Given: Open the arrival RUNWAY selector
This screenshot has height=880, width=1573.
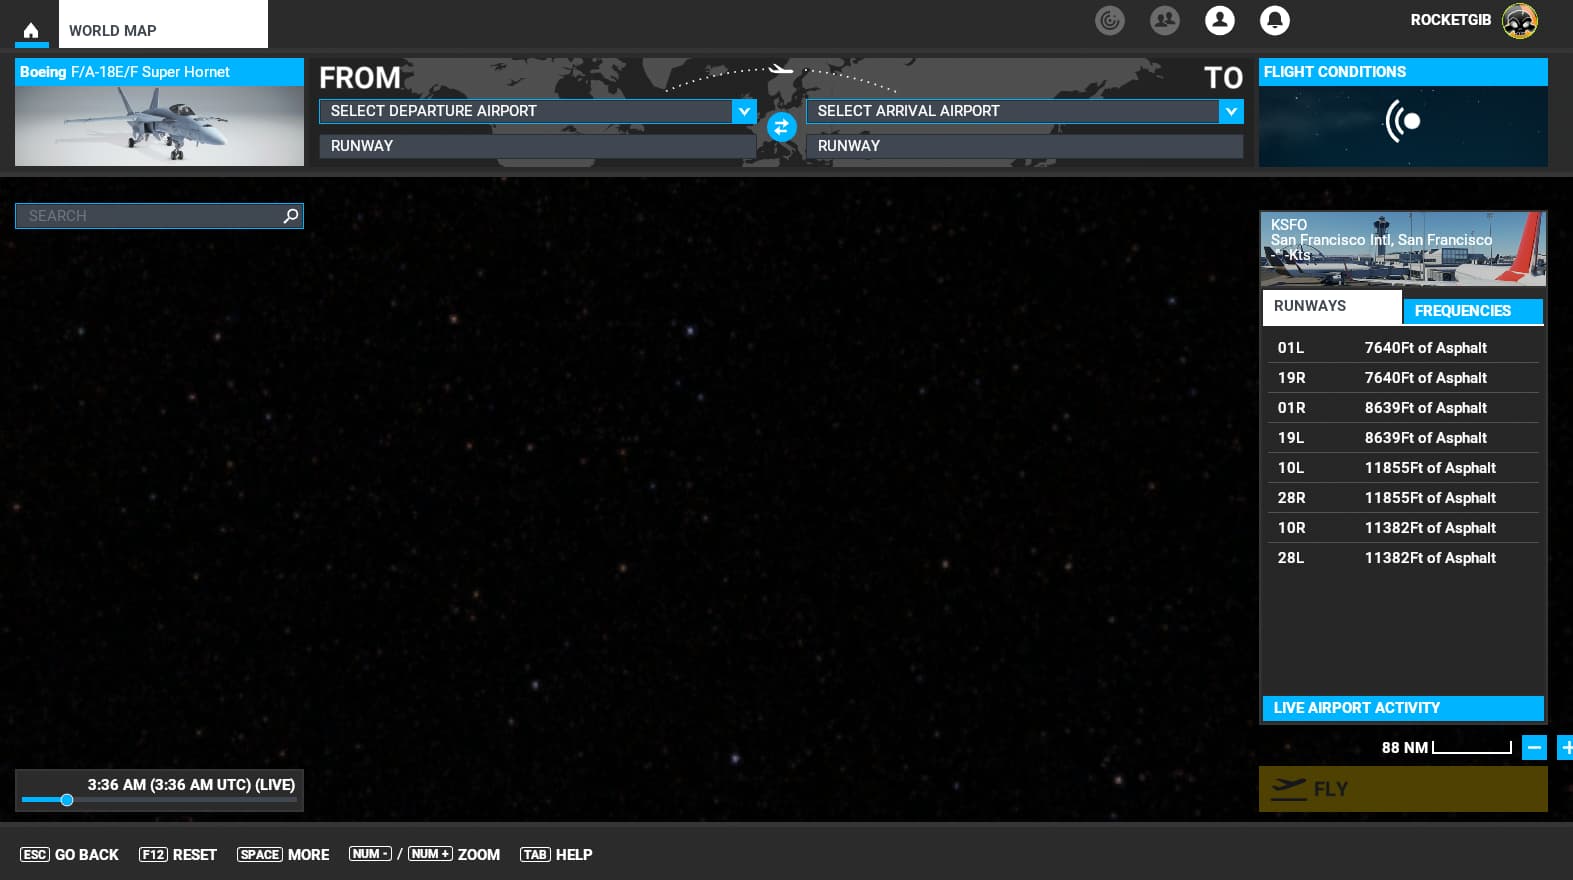Looking at the screenshot, I should [x=1025, y=146].
